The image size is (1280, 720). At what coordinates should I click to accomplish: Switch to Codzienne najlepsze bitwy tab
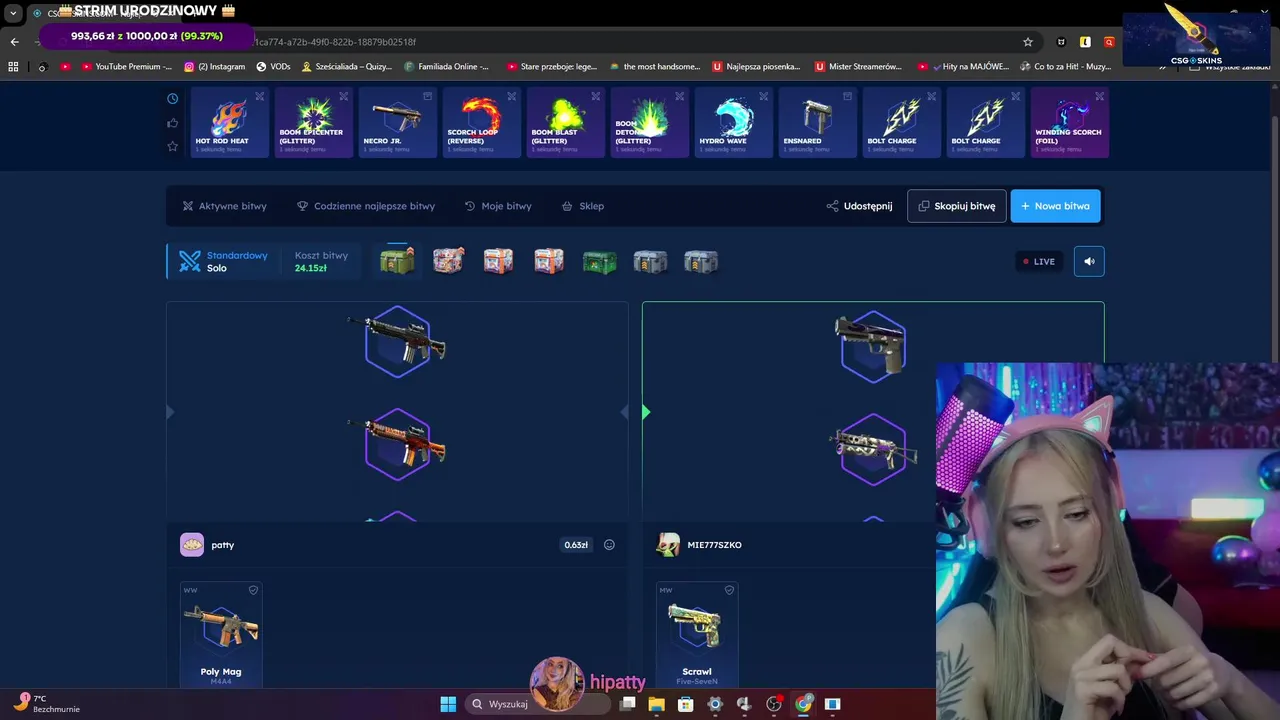[x=366, y=206]
